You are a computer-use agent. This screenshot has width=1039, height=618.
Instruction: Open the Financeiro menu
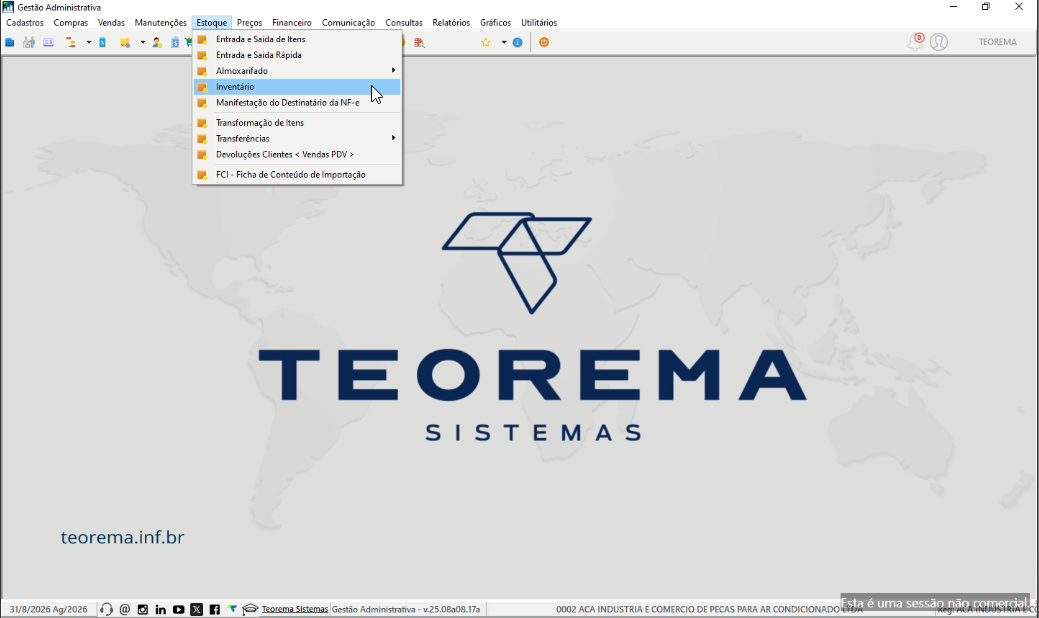click(292, 23)
